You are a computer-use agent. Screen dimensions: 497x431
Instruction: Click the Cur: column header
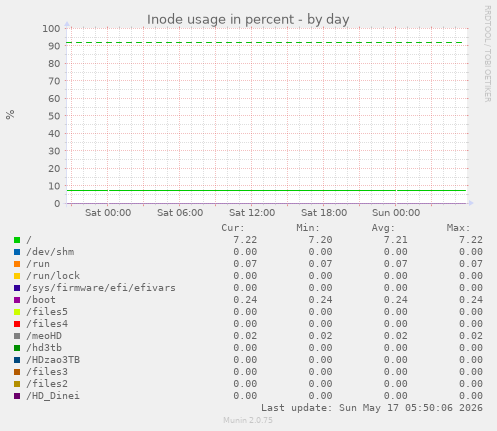coord(233,228)
